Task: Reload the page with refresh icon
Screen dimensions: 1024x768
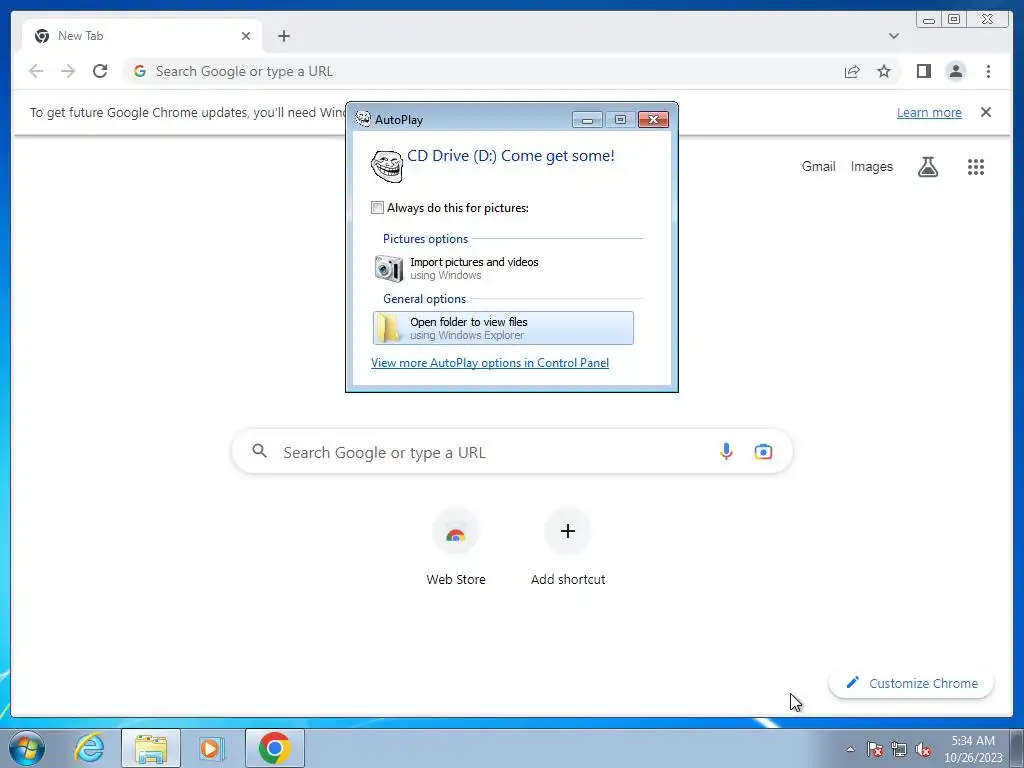Action: coord(100,71)
